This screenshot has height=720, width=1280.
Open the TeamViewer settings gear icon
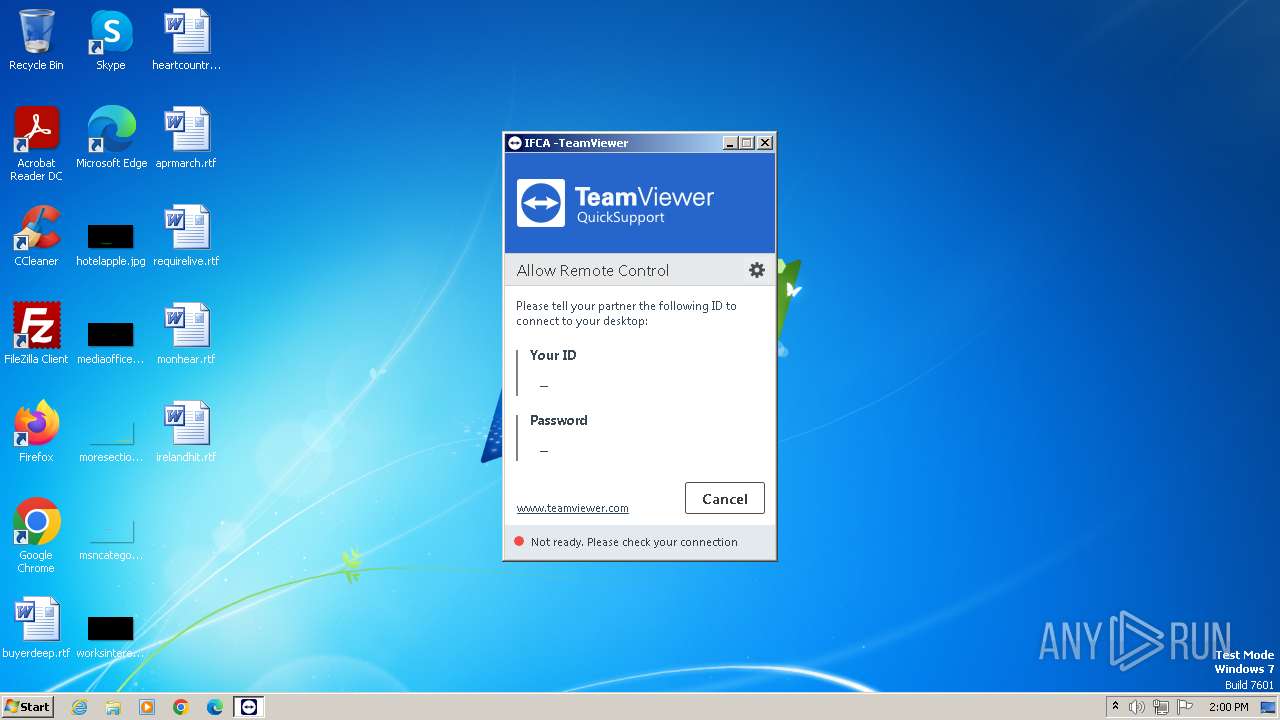[757, 270]
